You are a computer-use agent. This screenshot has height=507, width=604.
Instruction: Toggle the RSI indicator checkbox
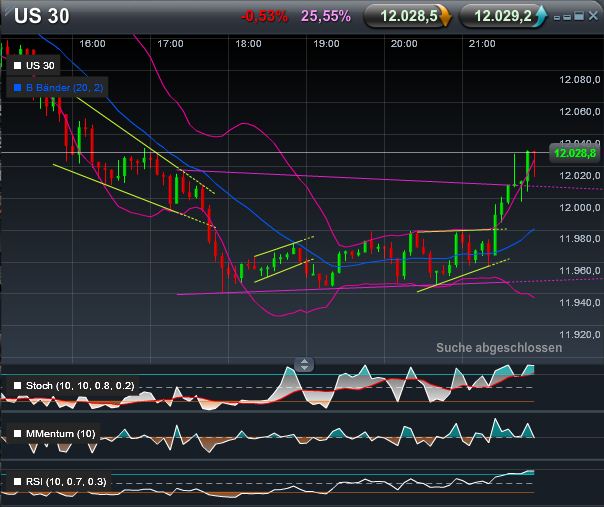click(17, 482)
